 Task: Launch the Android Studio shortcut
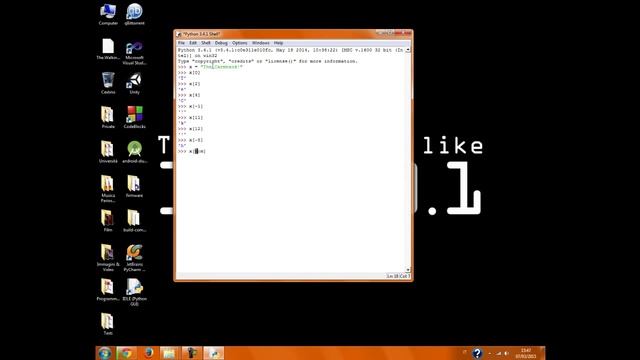tap(134, 152)
